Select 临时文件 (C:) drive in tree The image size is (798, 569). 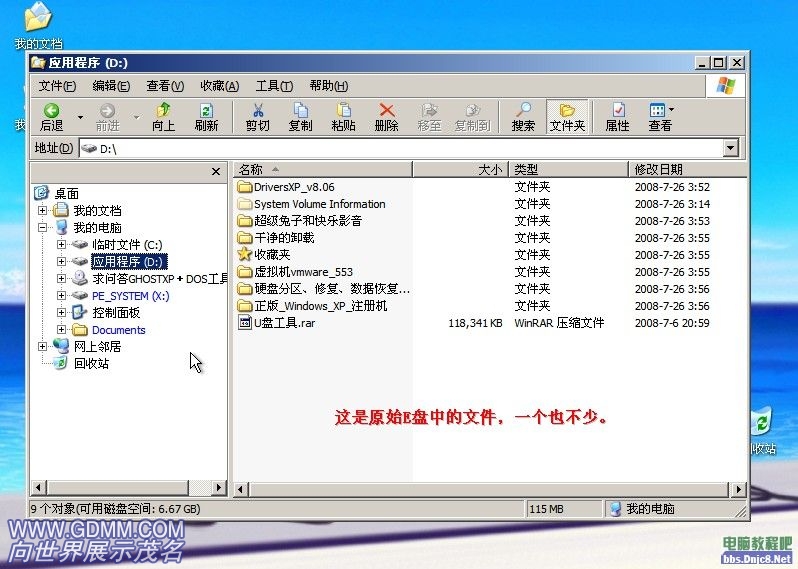pyautogui.click(x=127, y=245)
